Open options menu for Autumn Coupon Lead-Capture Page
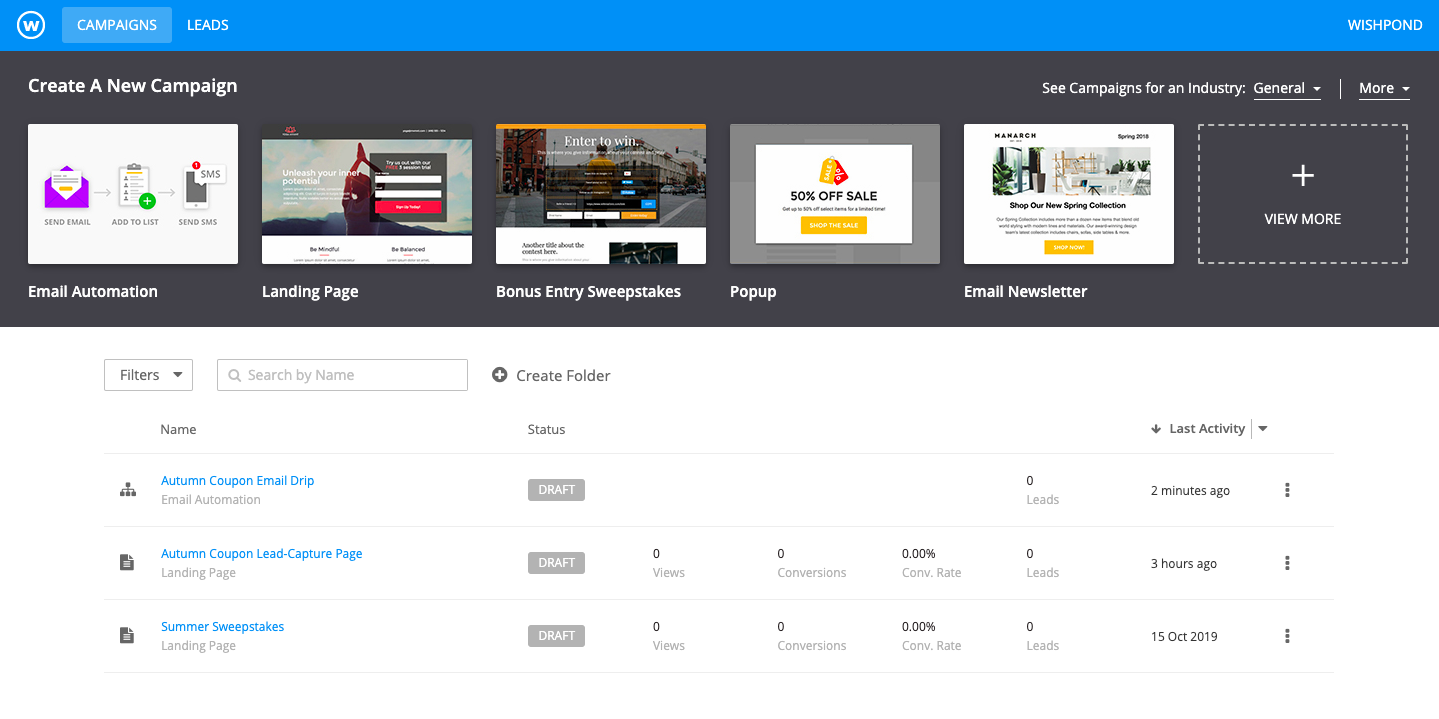The width and height of the screenshot is (1439, 719). point(1287,563)
